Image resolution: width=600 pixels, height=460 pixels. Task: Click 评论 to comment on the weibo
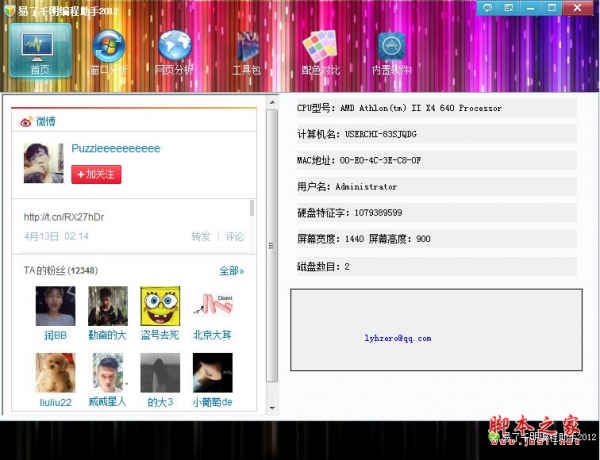point(234,237)
